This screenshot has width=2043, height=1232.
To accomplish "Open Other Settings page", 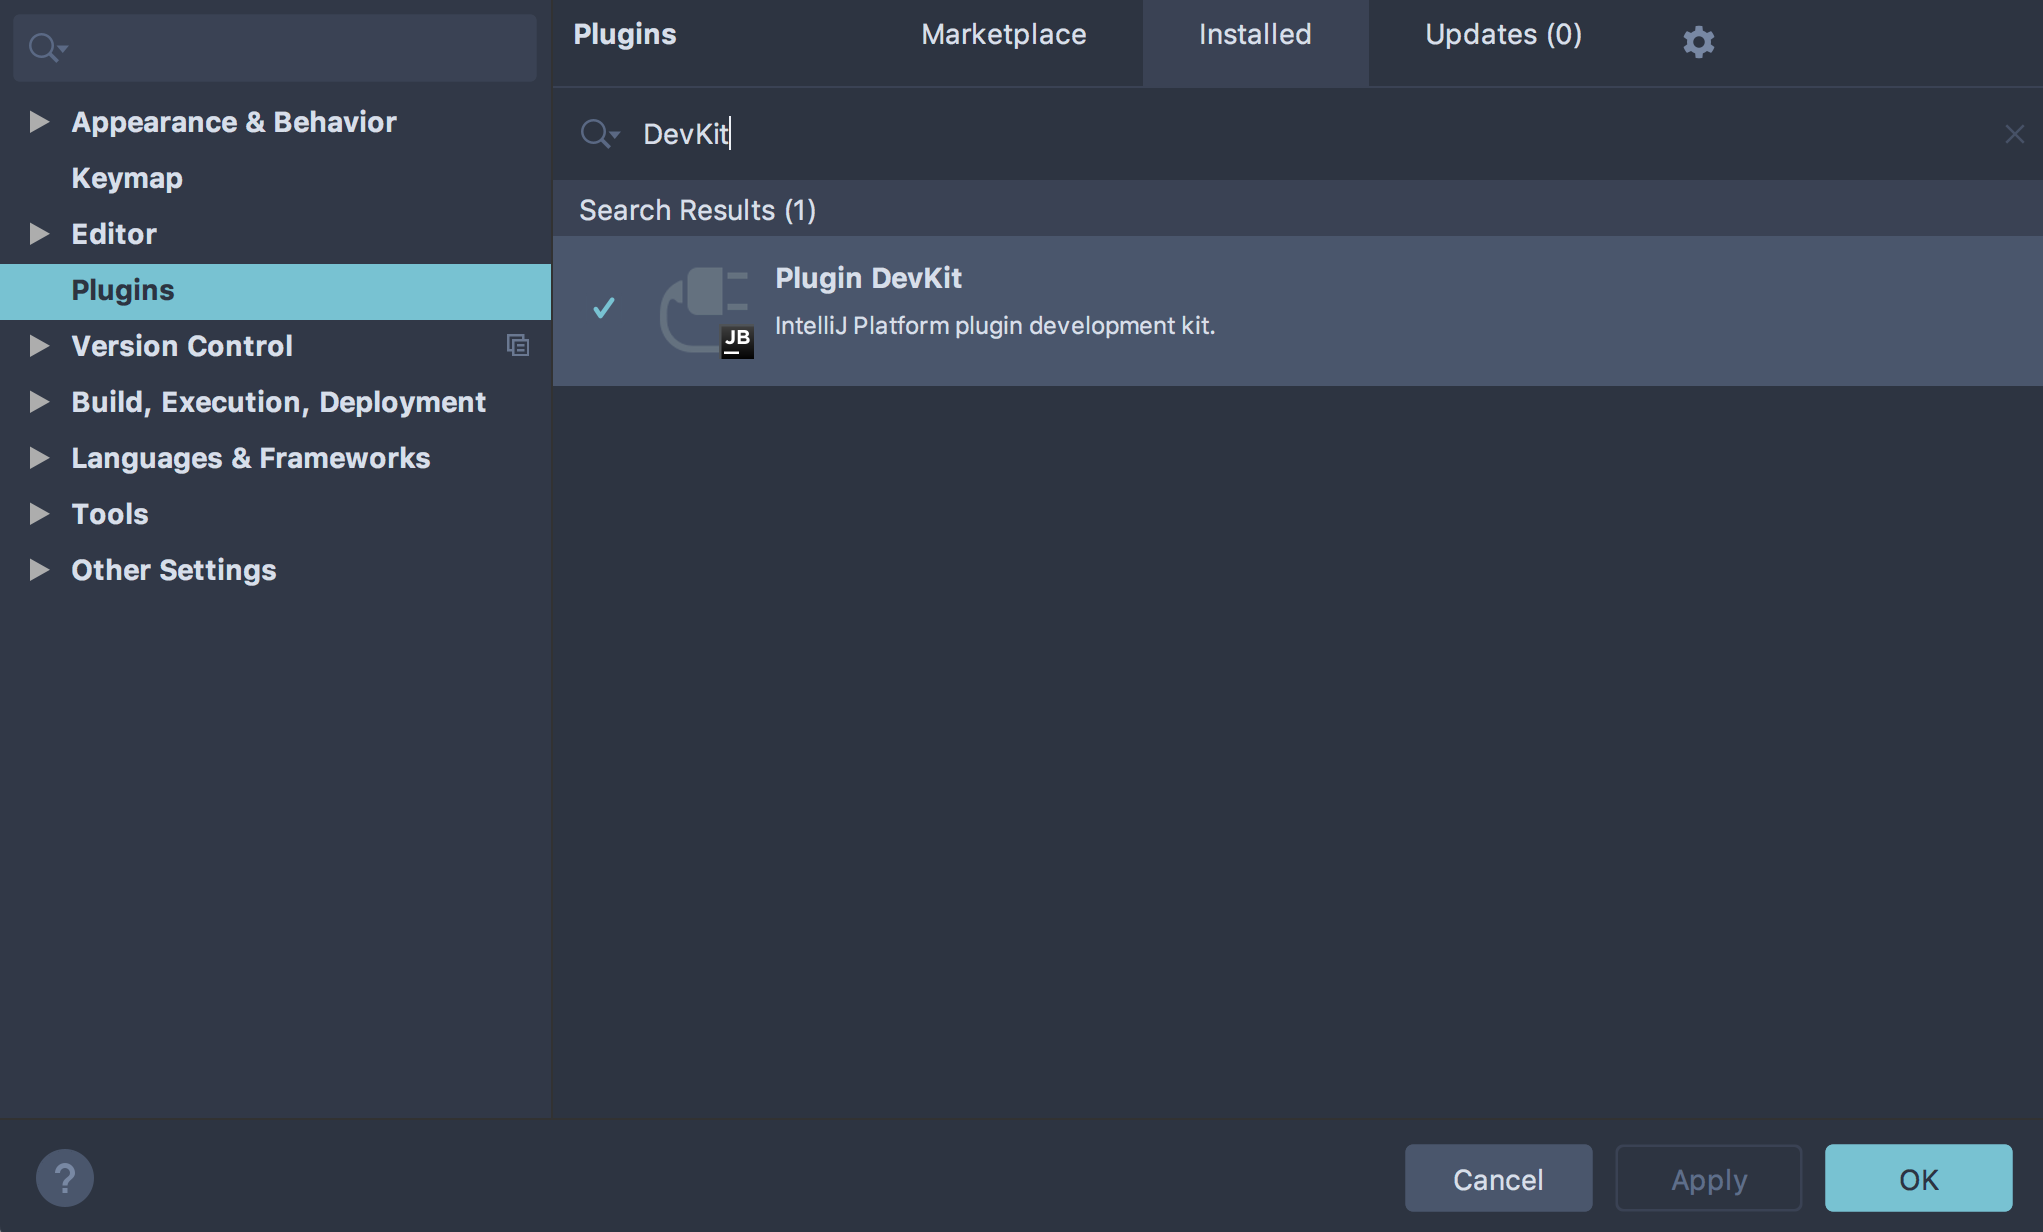I will click(174, 570).
